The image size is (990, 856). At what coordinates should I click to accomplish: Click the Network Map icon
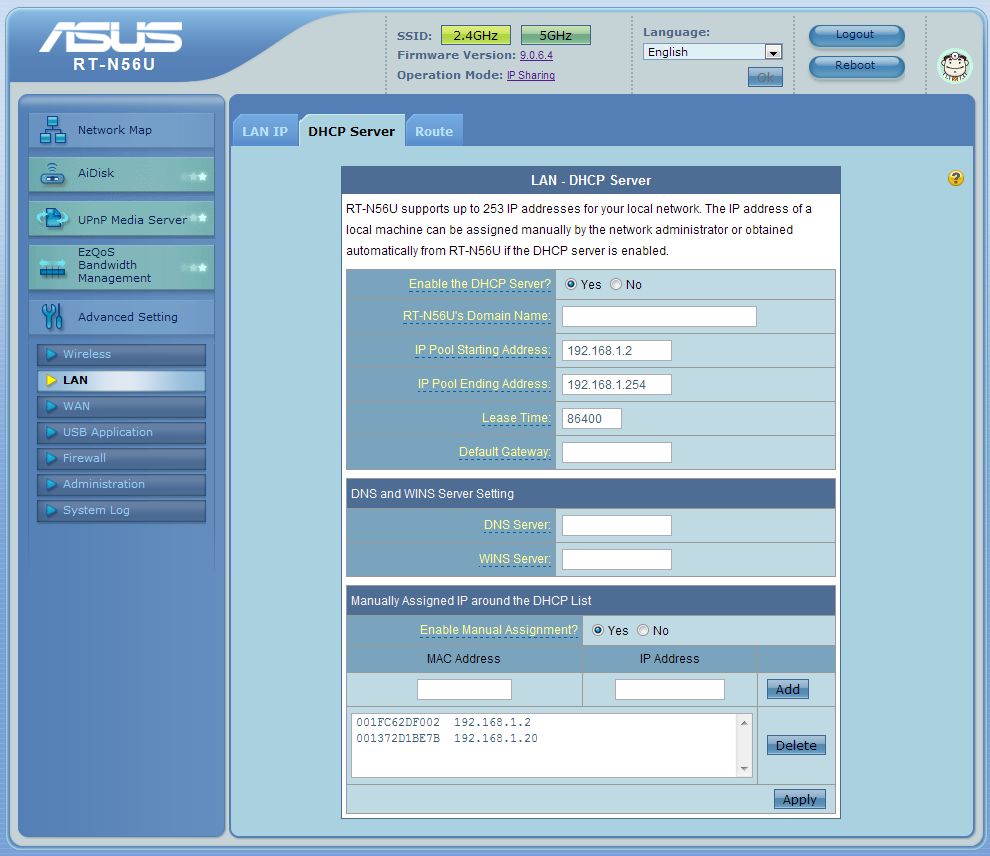point(53,130)
